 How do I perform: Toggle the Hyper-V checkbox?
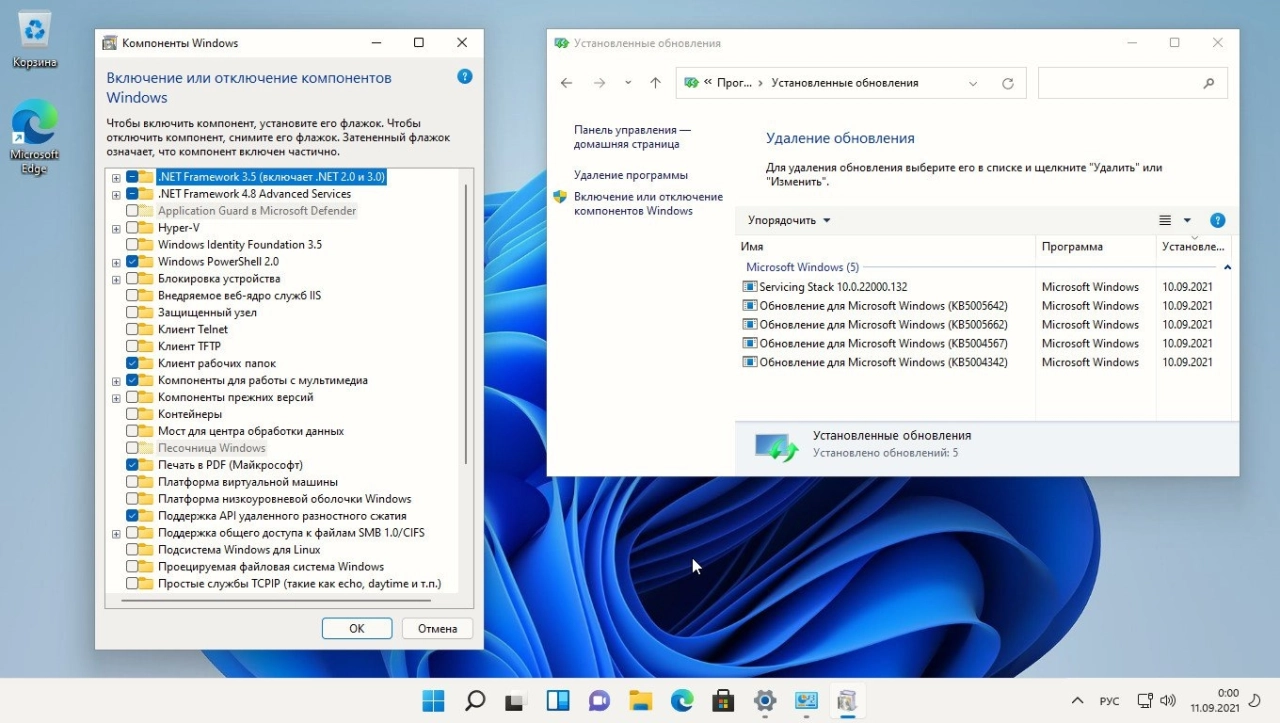(132, 227)
